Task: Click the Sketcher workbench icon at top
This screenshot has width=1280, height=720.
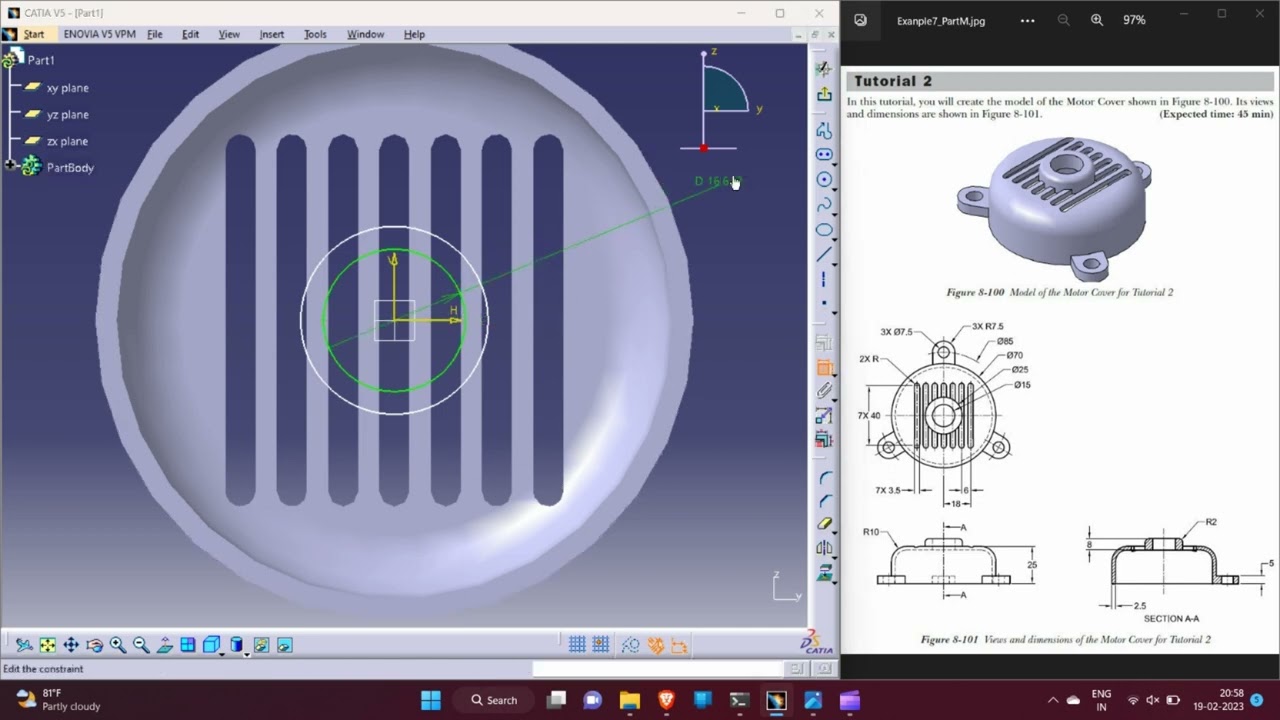Action: (824, 69)
